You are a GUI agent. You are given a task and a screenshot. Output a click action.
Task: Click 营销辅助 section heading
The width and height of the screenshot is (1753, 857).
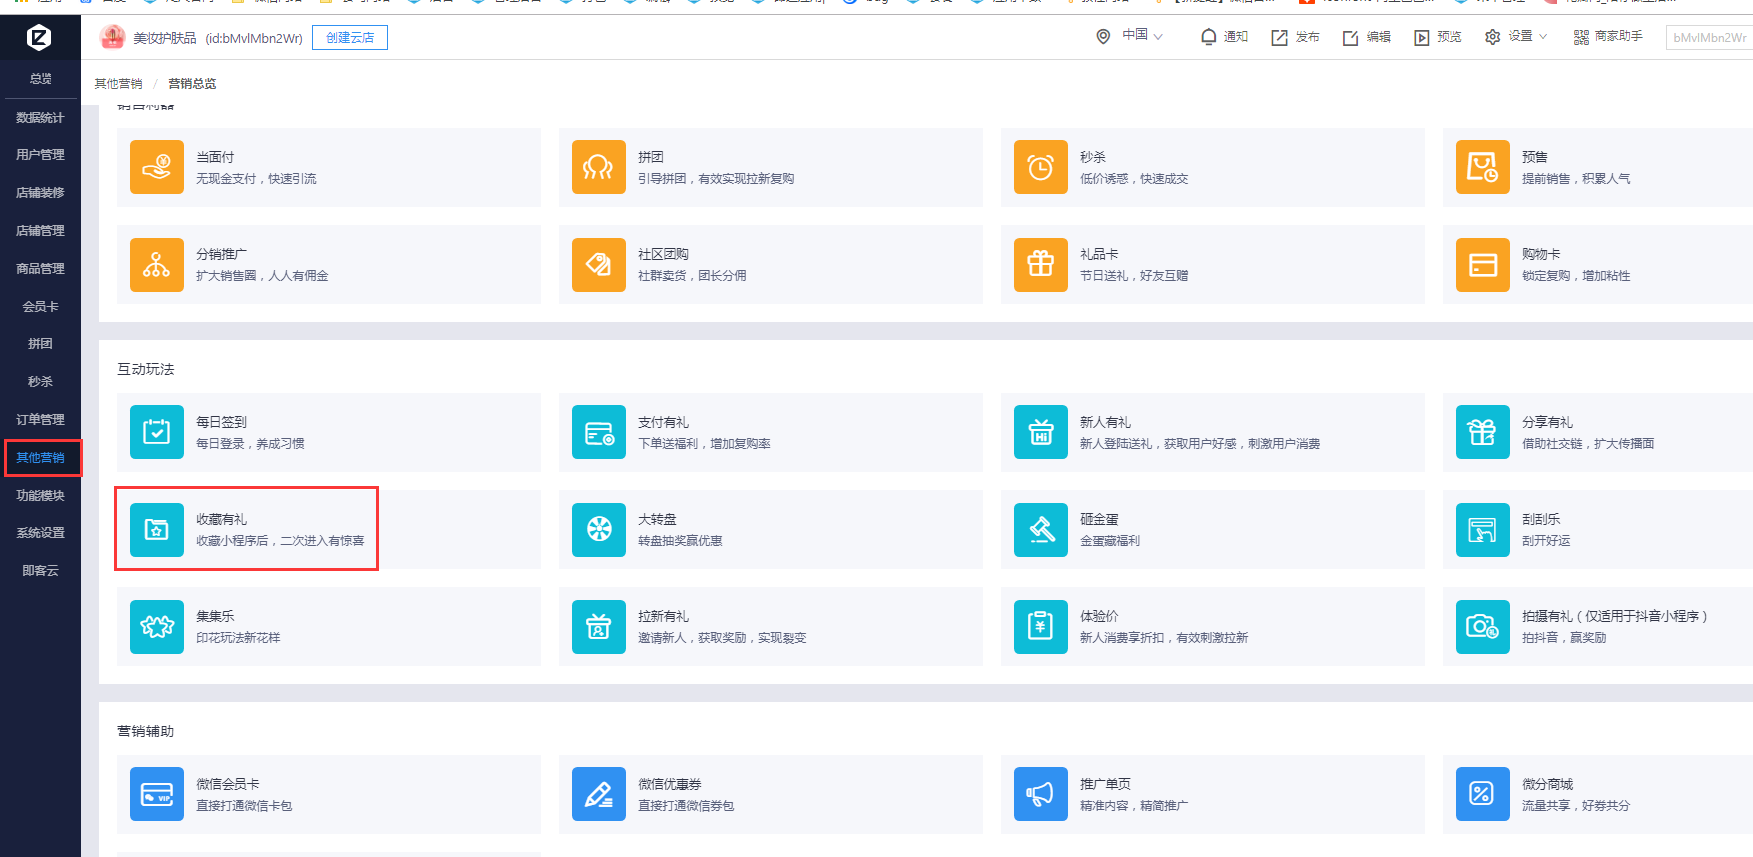pos(146,732)
